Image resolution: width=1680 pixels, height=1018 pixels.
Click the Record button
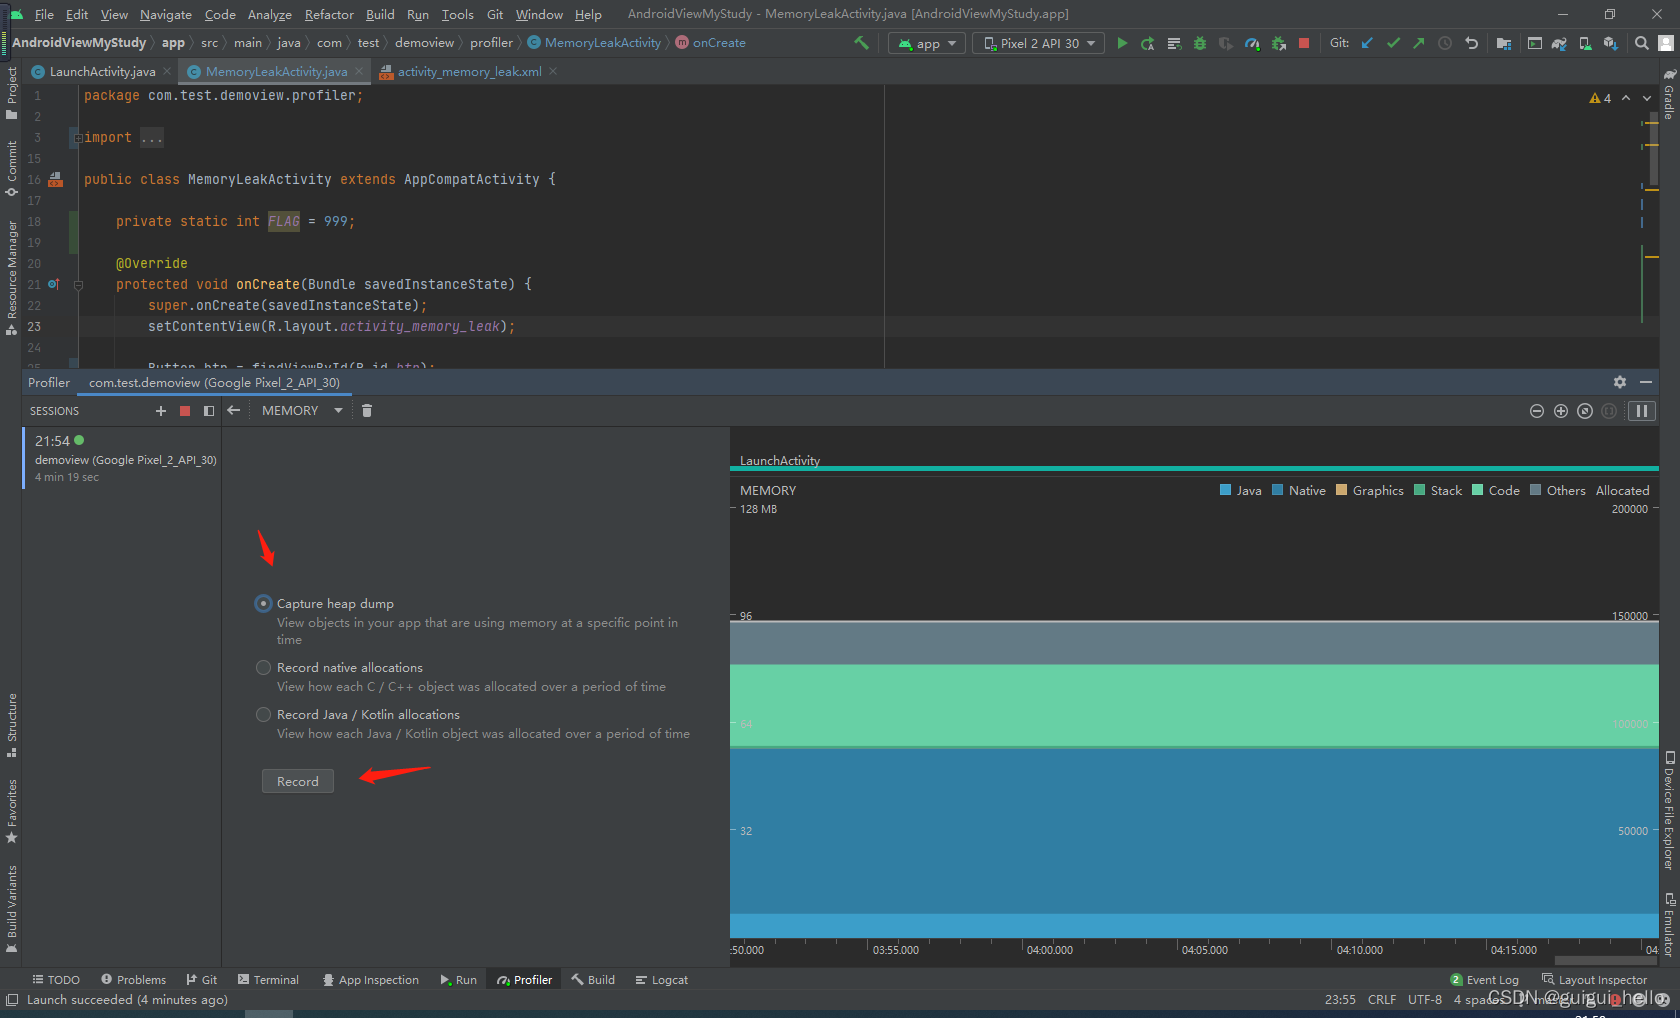click(x=298, y=781)
